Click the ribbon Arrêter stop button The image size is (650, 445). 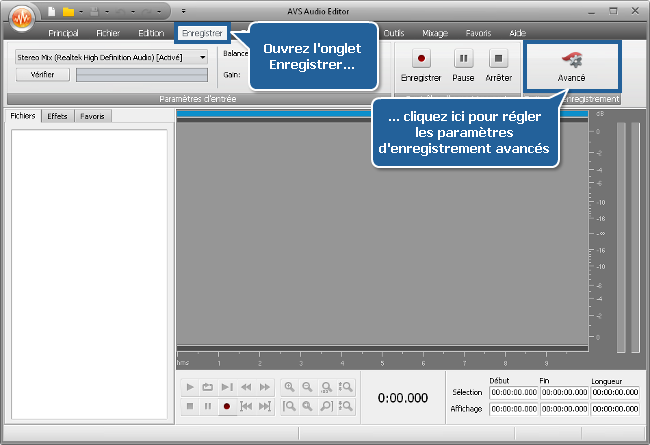point(499,66)
